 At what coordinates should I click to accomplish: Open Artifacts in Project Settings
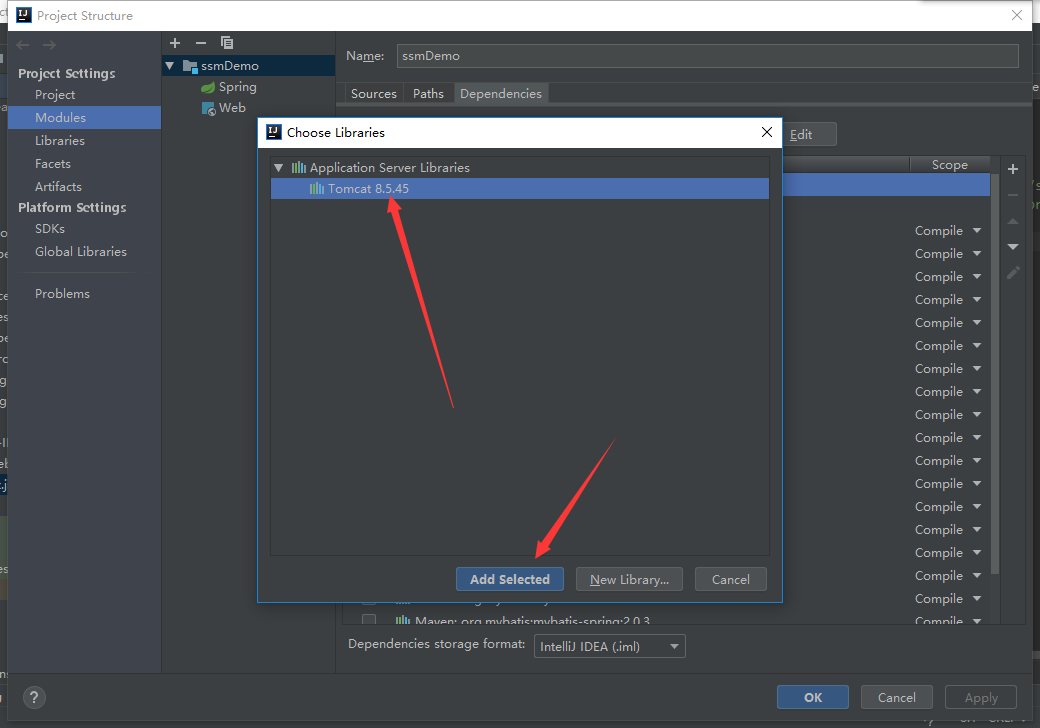(x=58, y=187)
